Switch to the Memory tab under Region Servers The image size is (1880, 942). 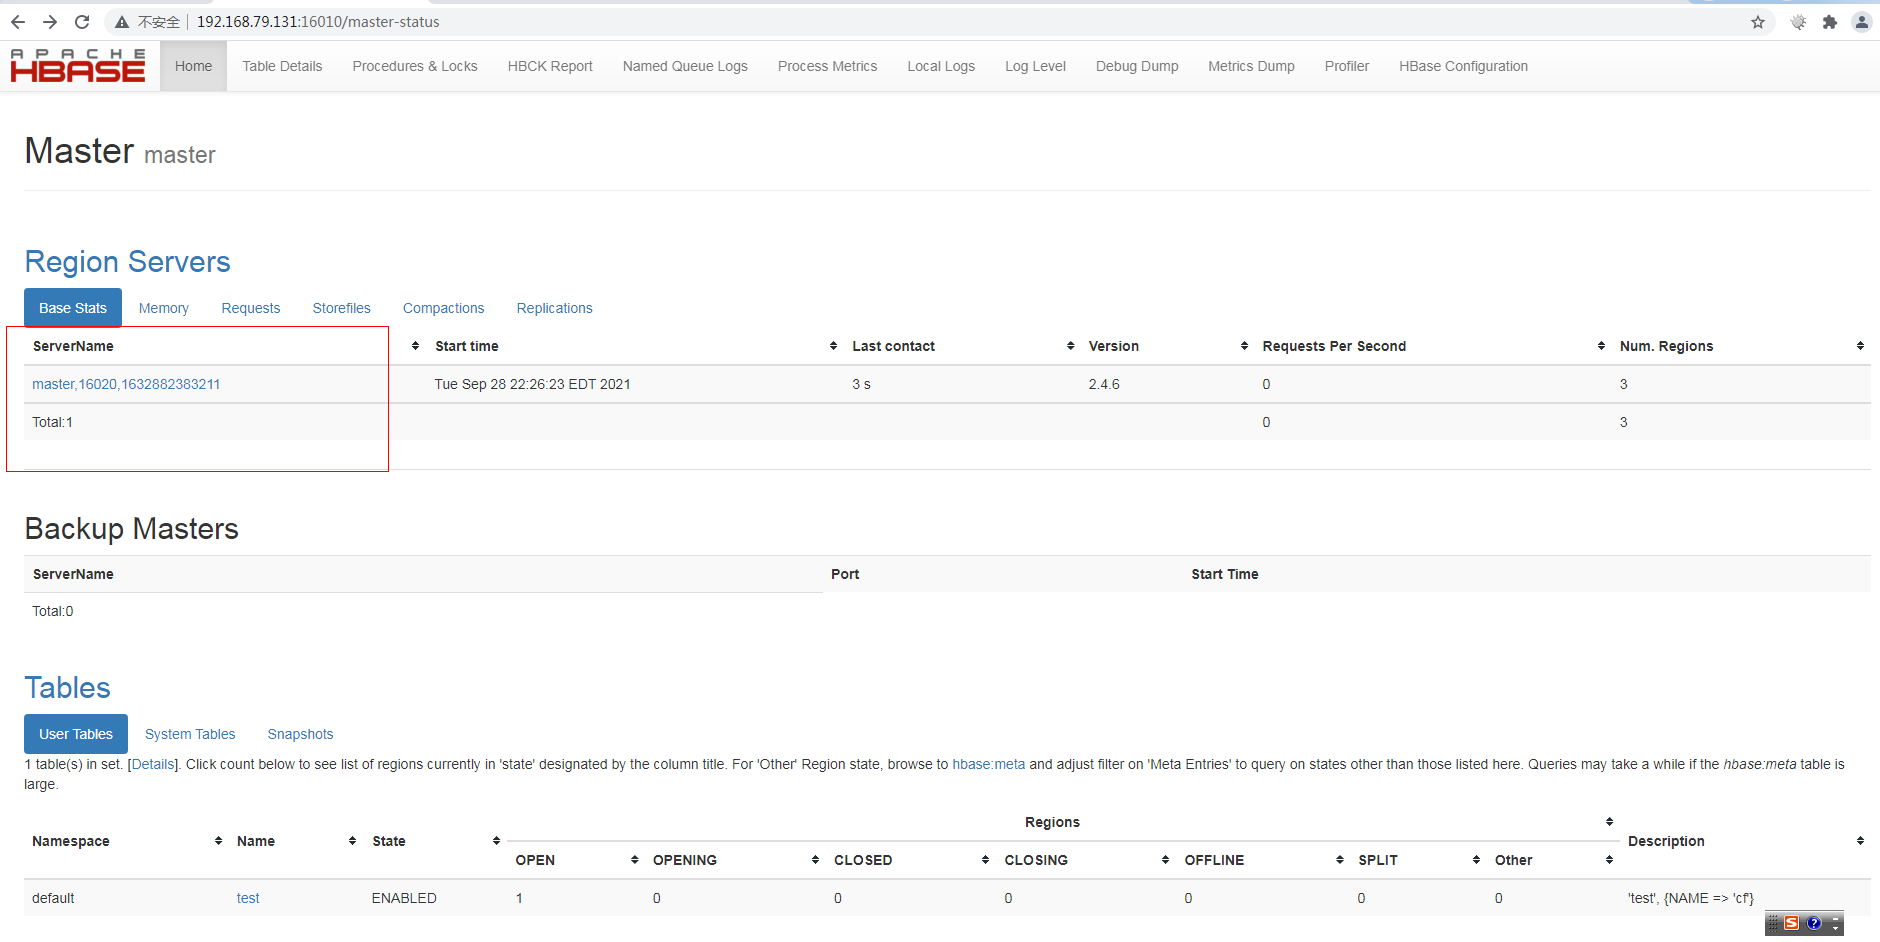(x=163, y=308)
